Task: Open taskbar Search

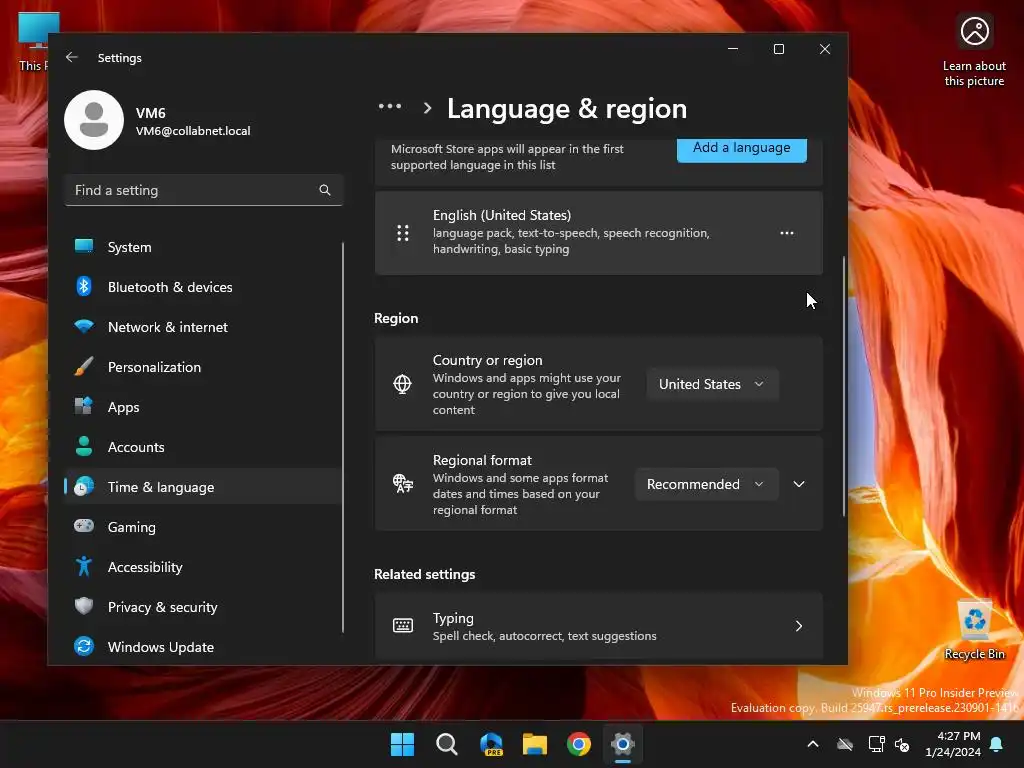Action: pyautogui.click(x=447, y=744)
